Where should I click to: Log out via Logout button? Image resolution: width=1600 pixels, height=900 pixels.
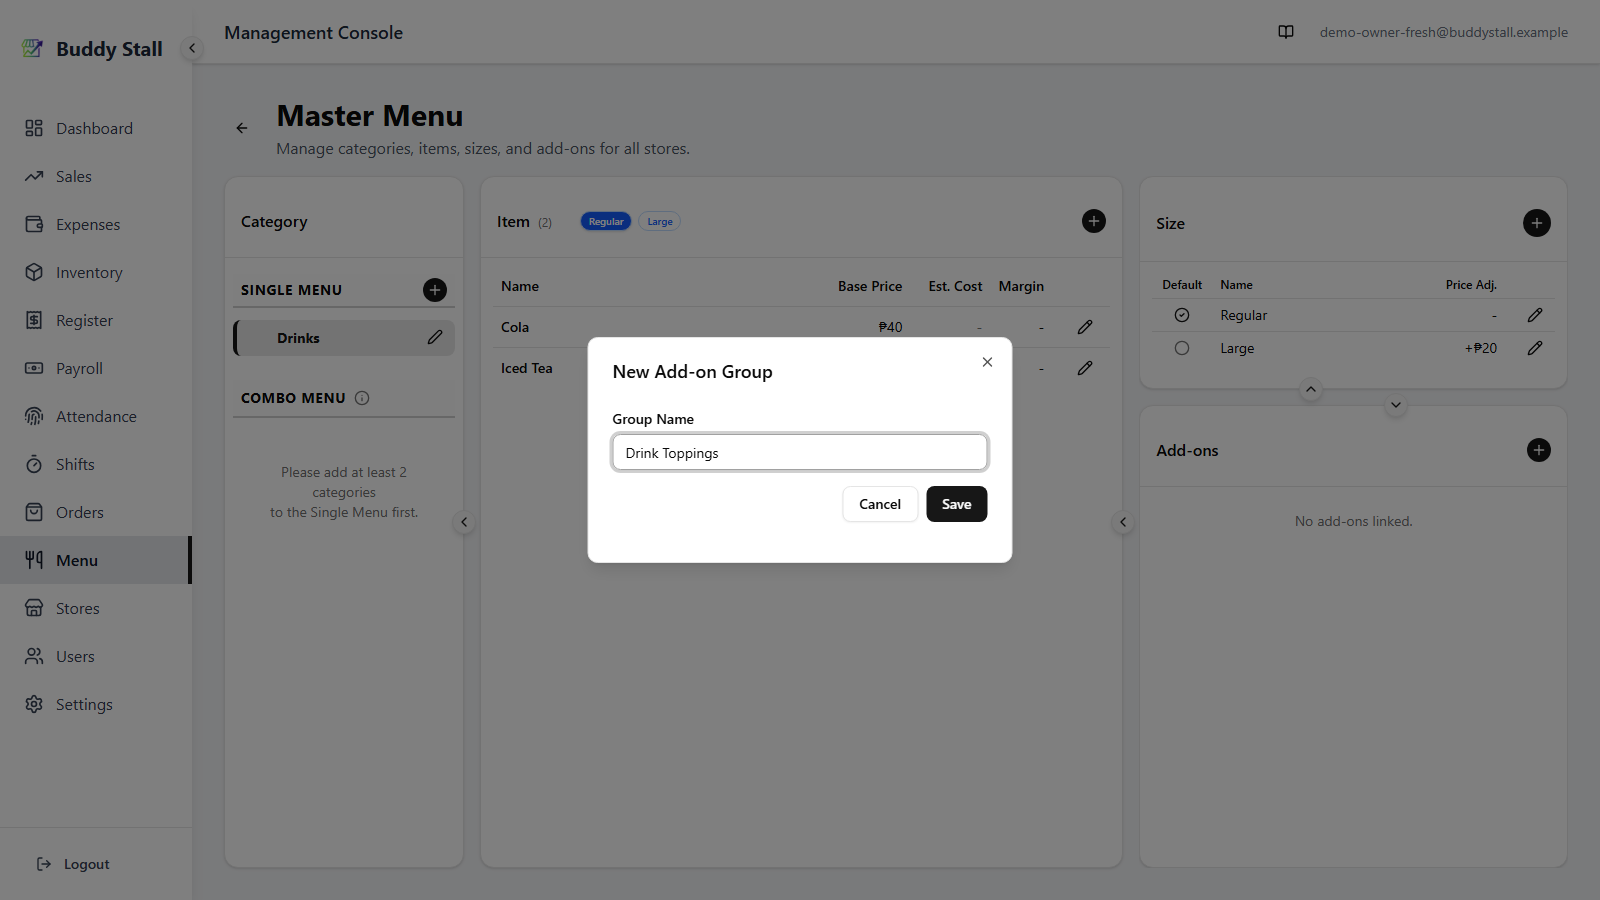coord(74,864)
